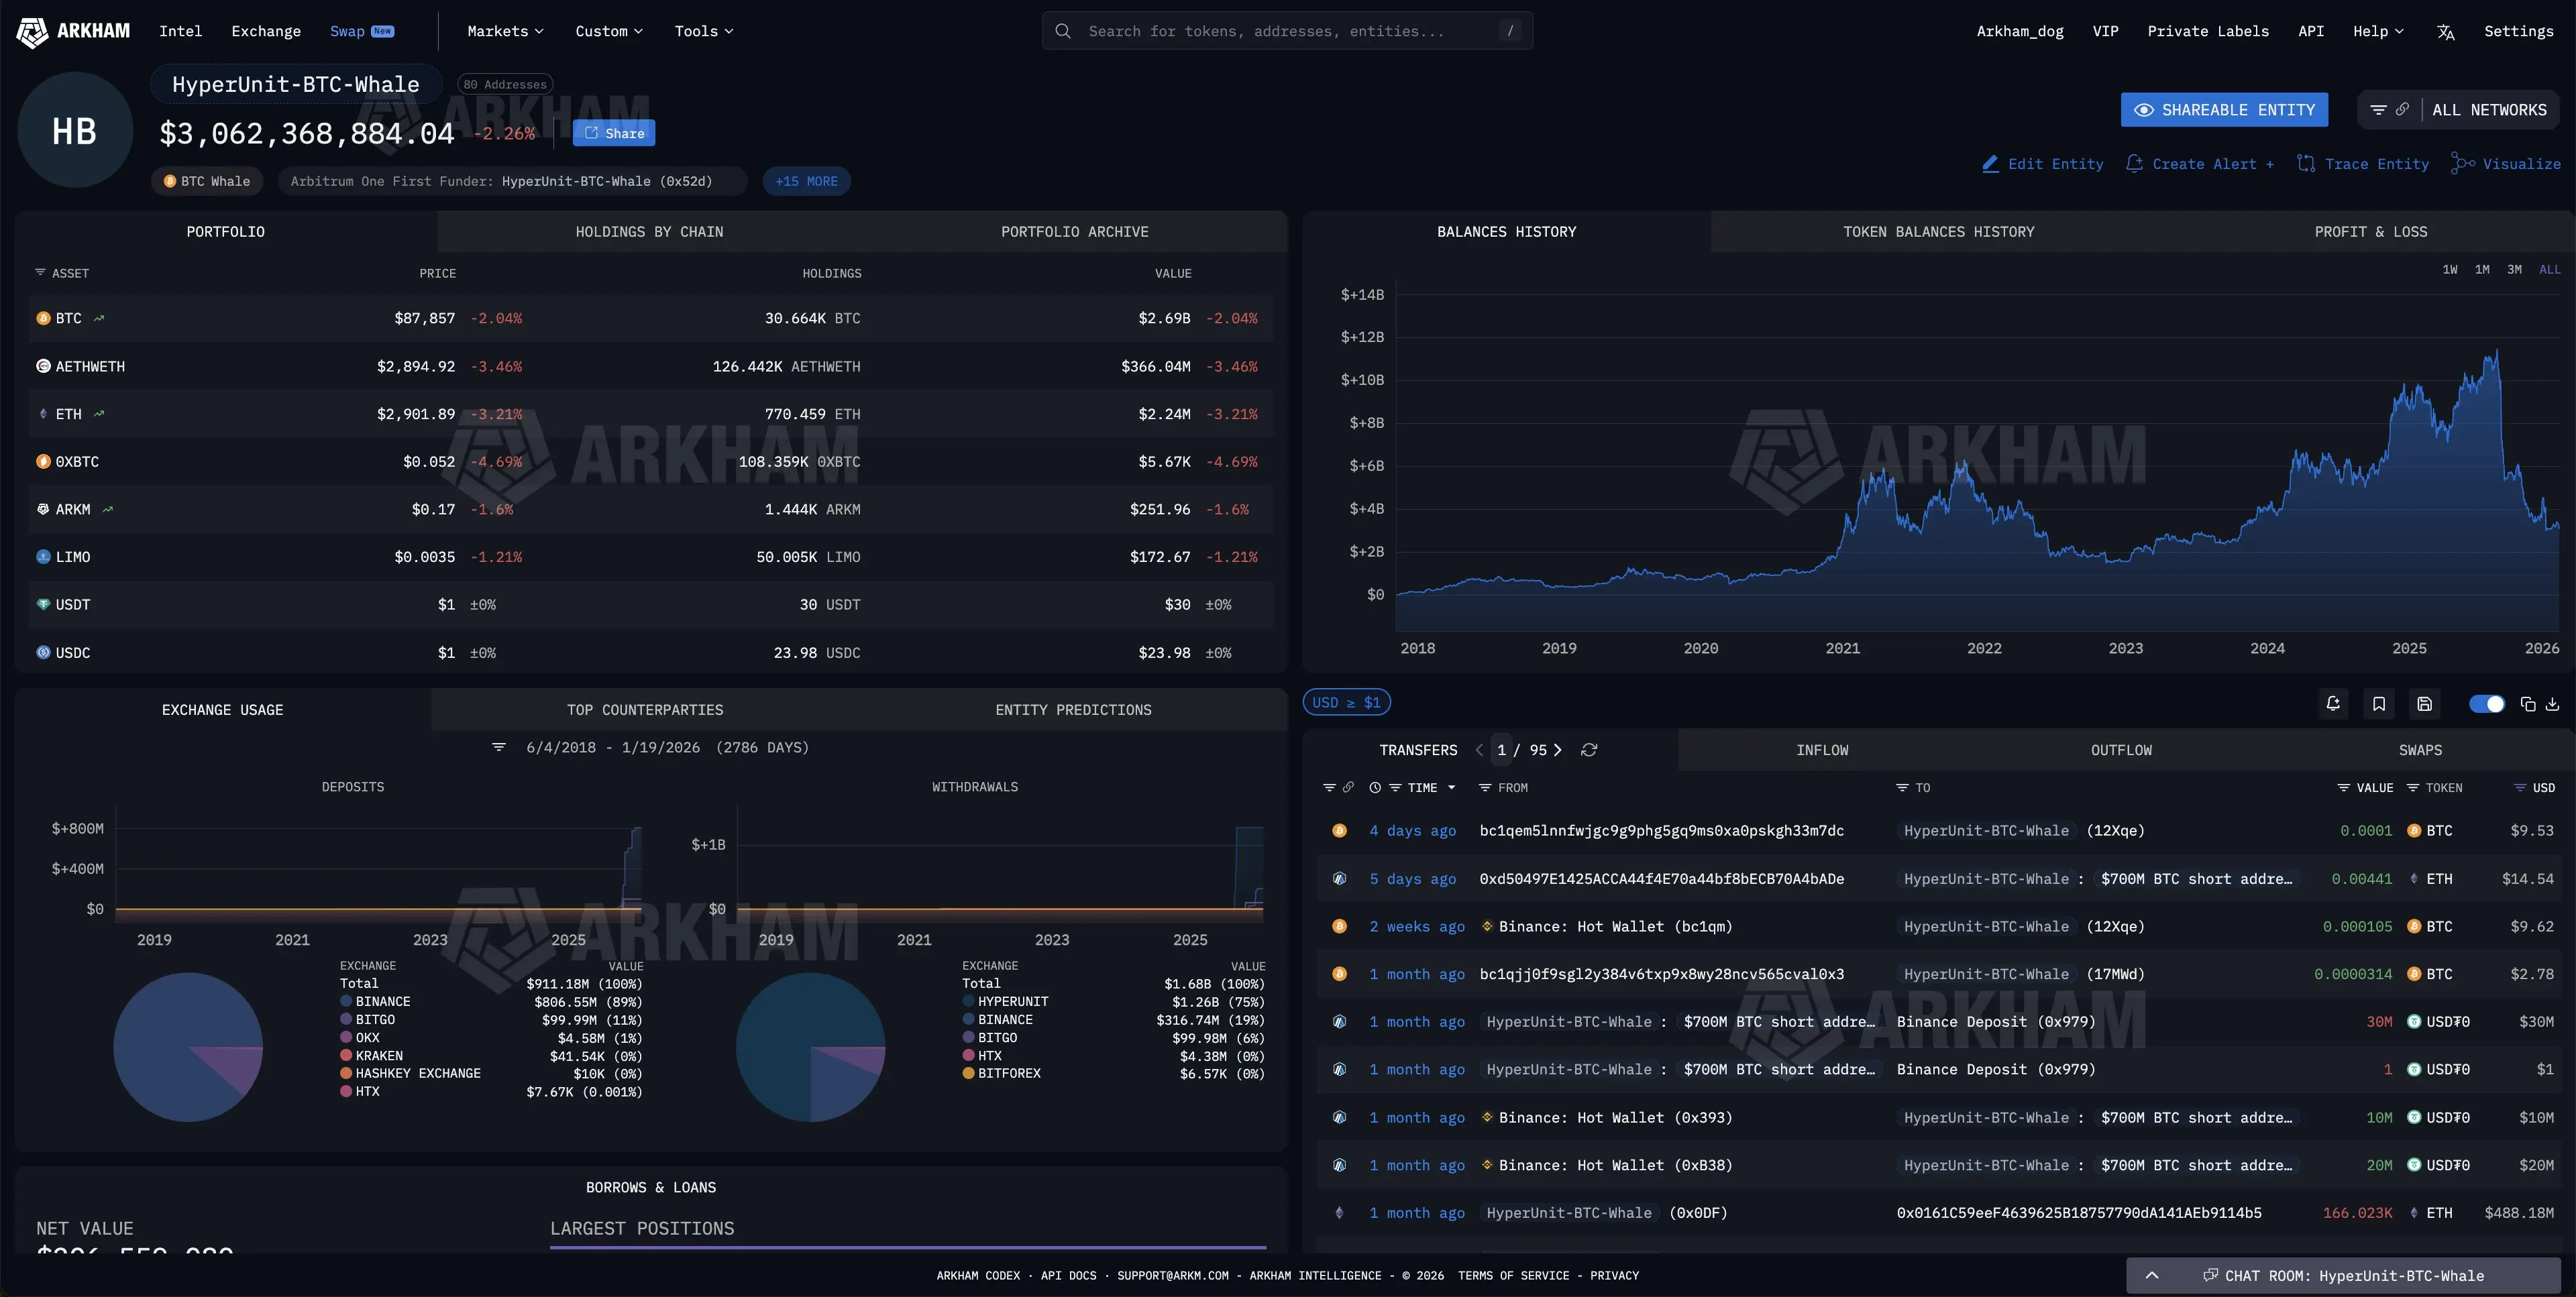Click the Shareable Entity button
The image size is (2576, 1297).
[2224, 110]
